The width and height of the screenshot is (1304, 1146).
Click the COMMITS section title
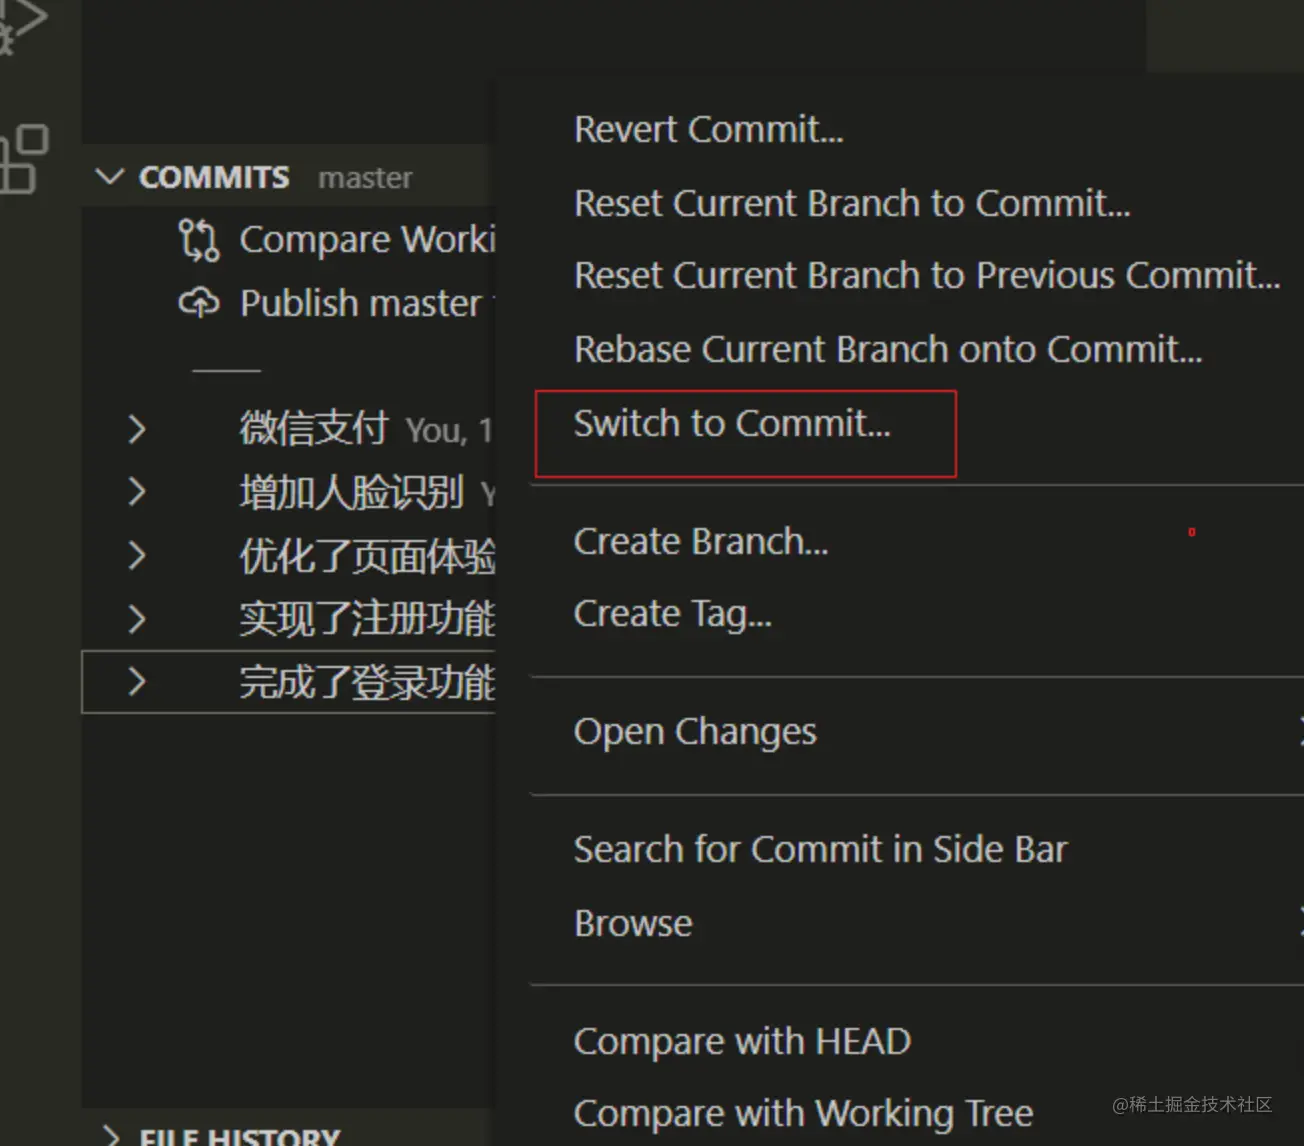coord(214,177)
